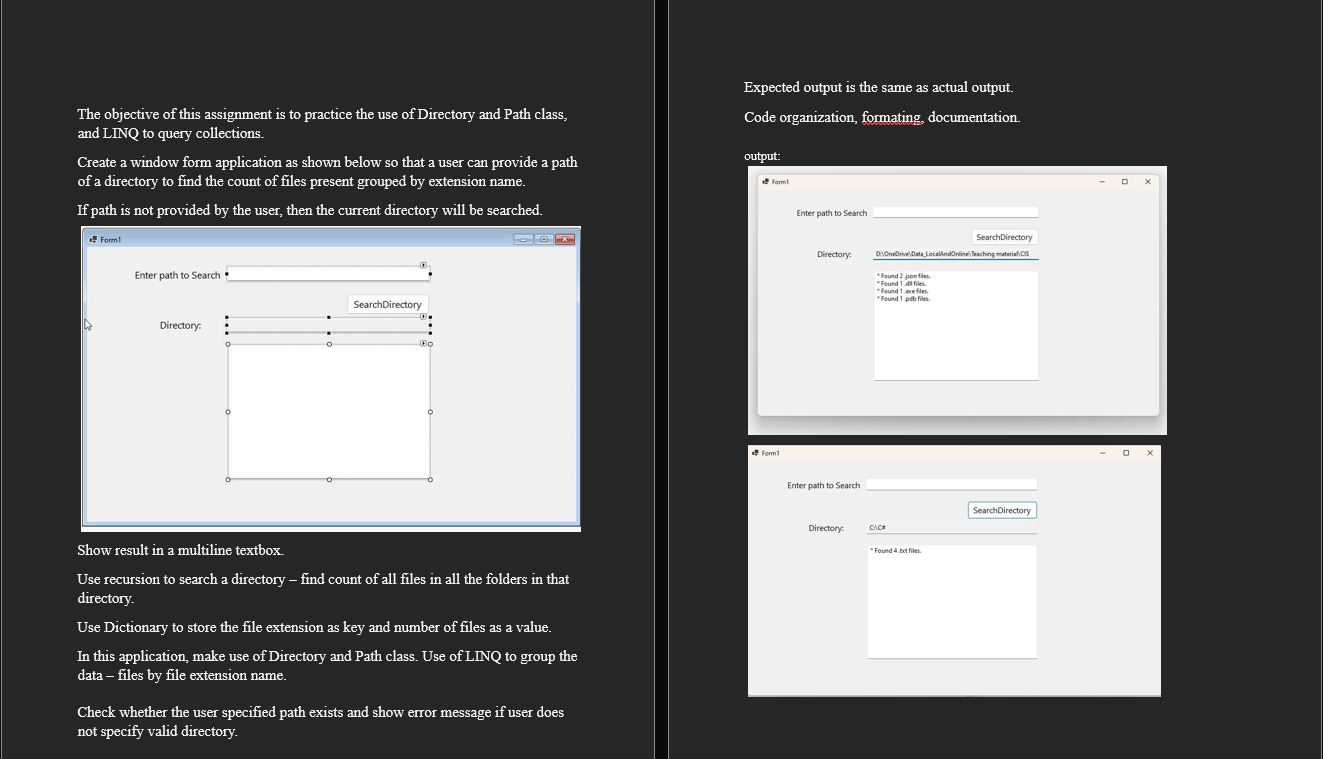
Task: Click bottom-center resize handle of multiline textbox
Action: pos(330,479)
